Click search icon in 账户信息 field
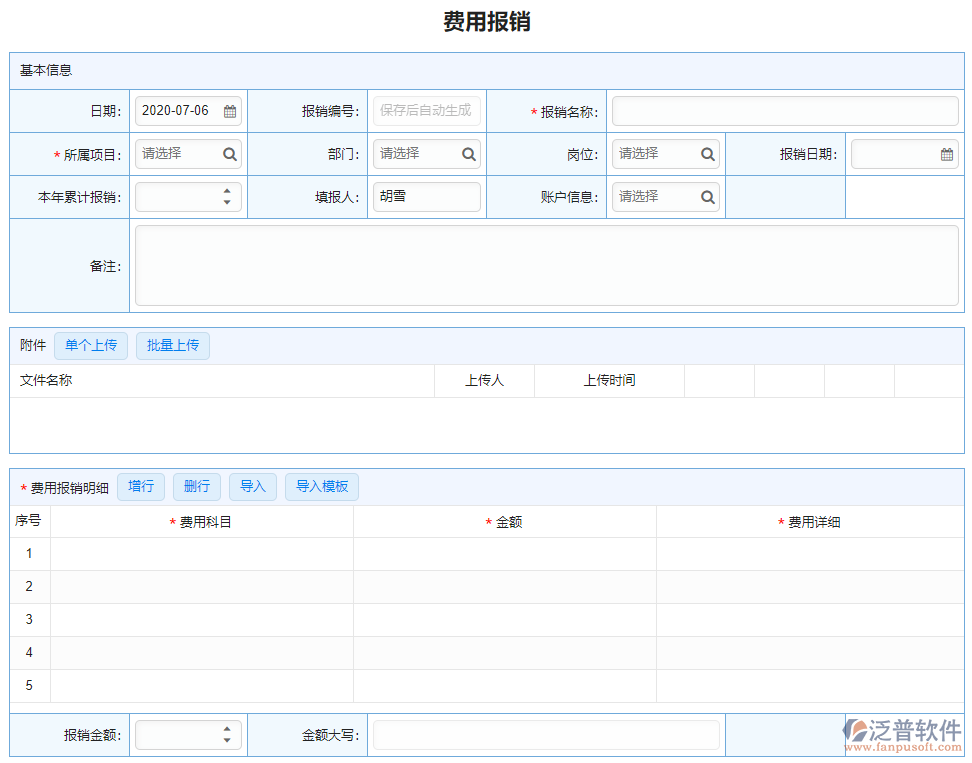The width and height of the screenshot is (972, 763). click(707, 197)
